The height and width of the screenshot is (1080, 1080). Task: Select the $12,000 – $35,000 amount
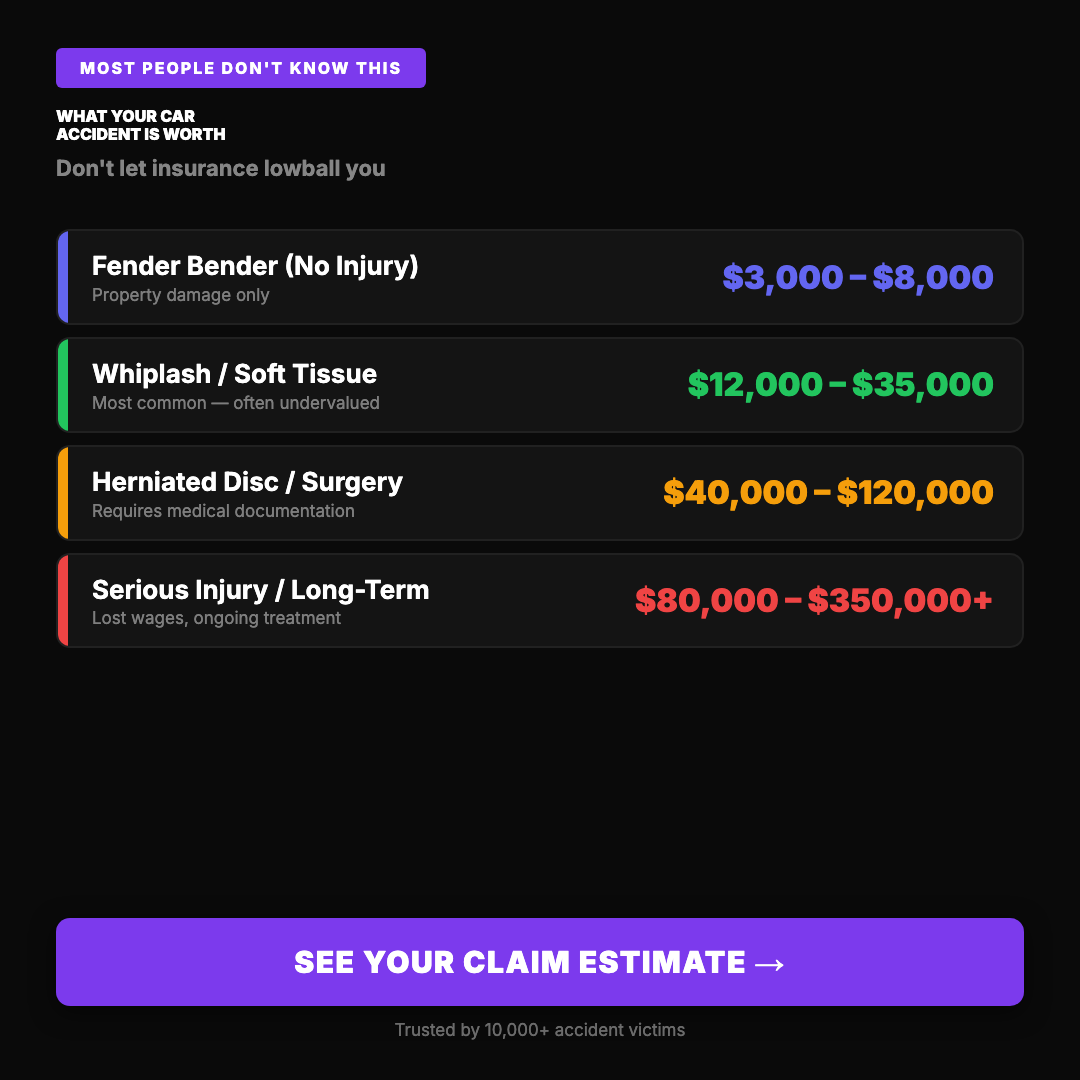(x=840, y=385)
